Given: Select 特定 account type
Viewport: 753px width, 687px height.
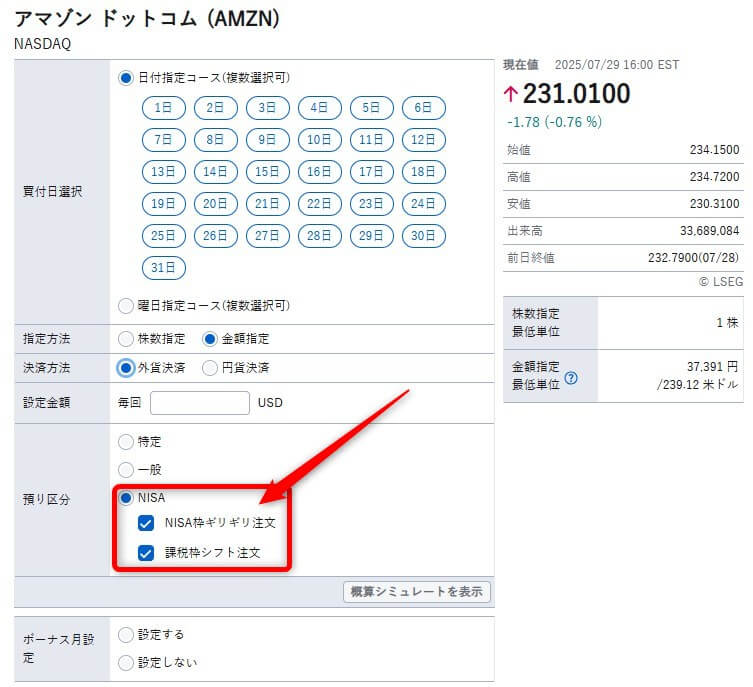Looking at the screenshot, I should [x=126, y=442].
